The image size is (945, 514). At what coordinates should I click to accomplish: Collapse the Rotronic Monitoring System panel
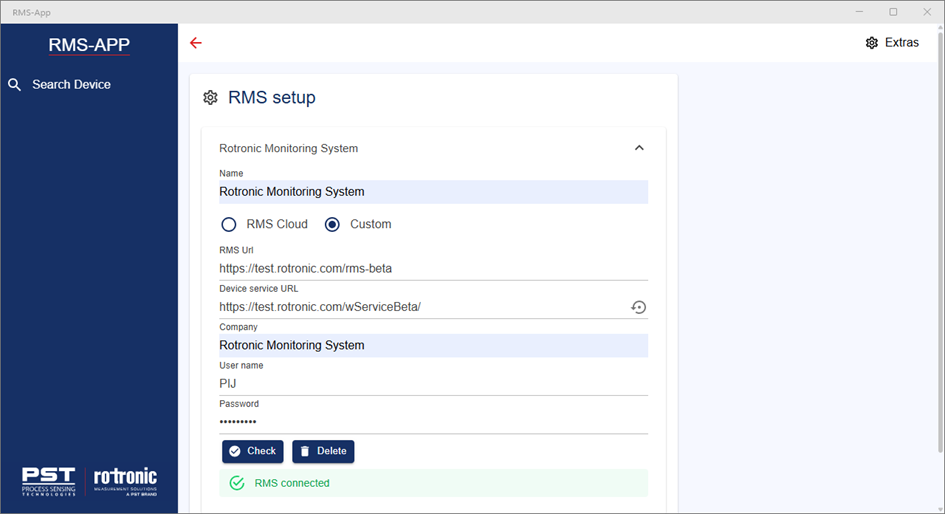[x=639, y=148]
